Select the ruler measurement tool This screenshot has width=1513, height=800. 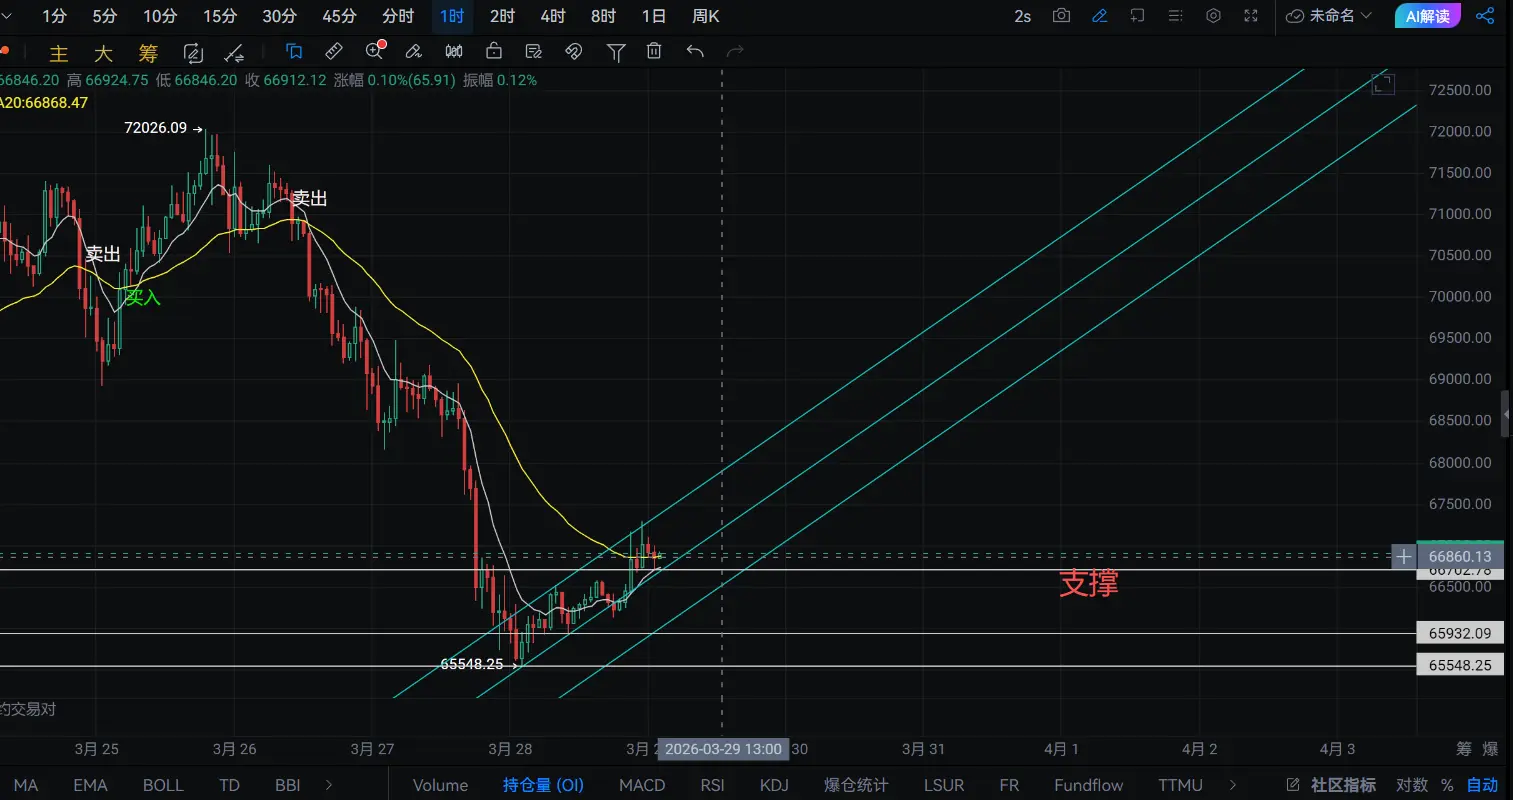[x=334, y=52]
